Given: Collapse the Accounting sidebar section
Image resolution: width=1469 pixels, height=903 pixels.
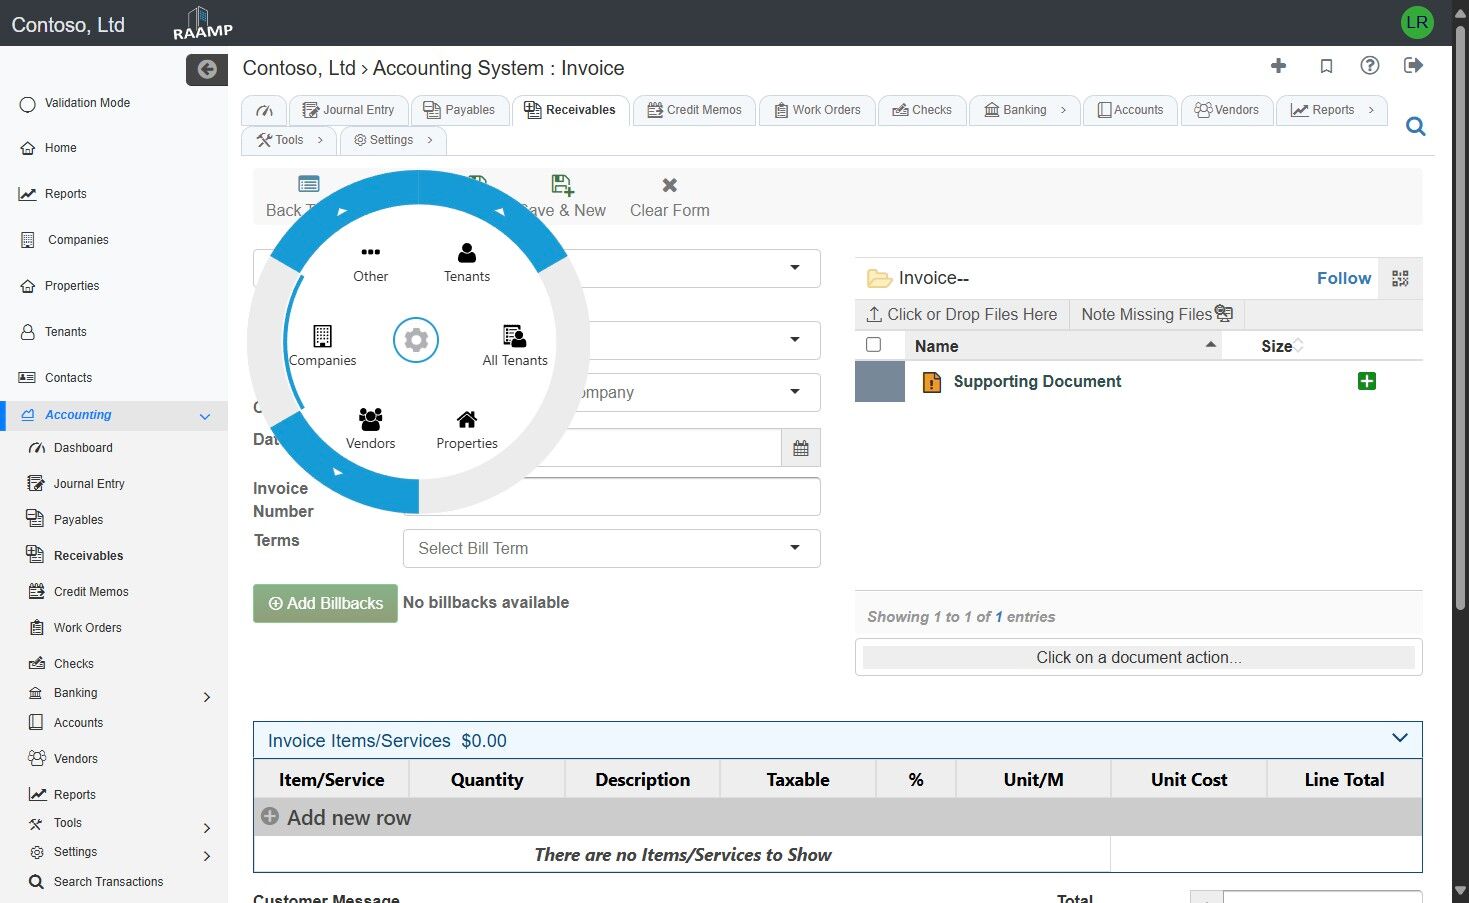Looking at the screenshot, I should point(205,416).
